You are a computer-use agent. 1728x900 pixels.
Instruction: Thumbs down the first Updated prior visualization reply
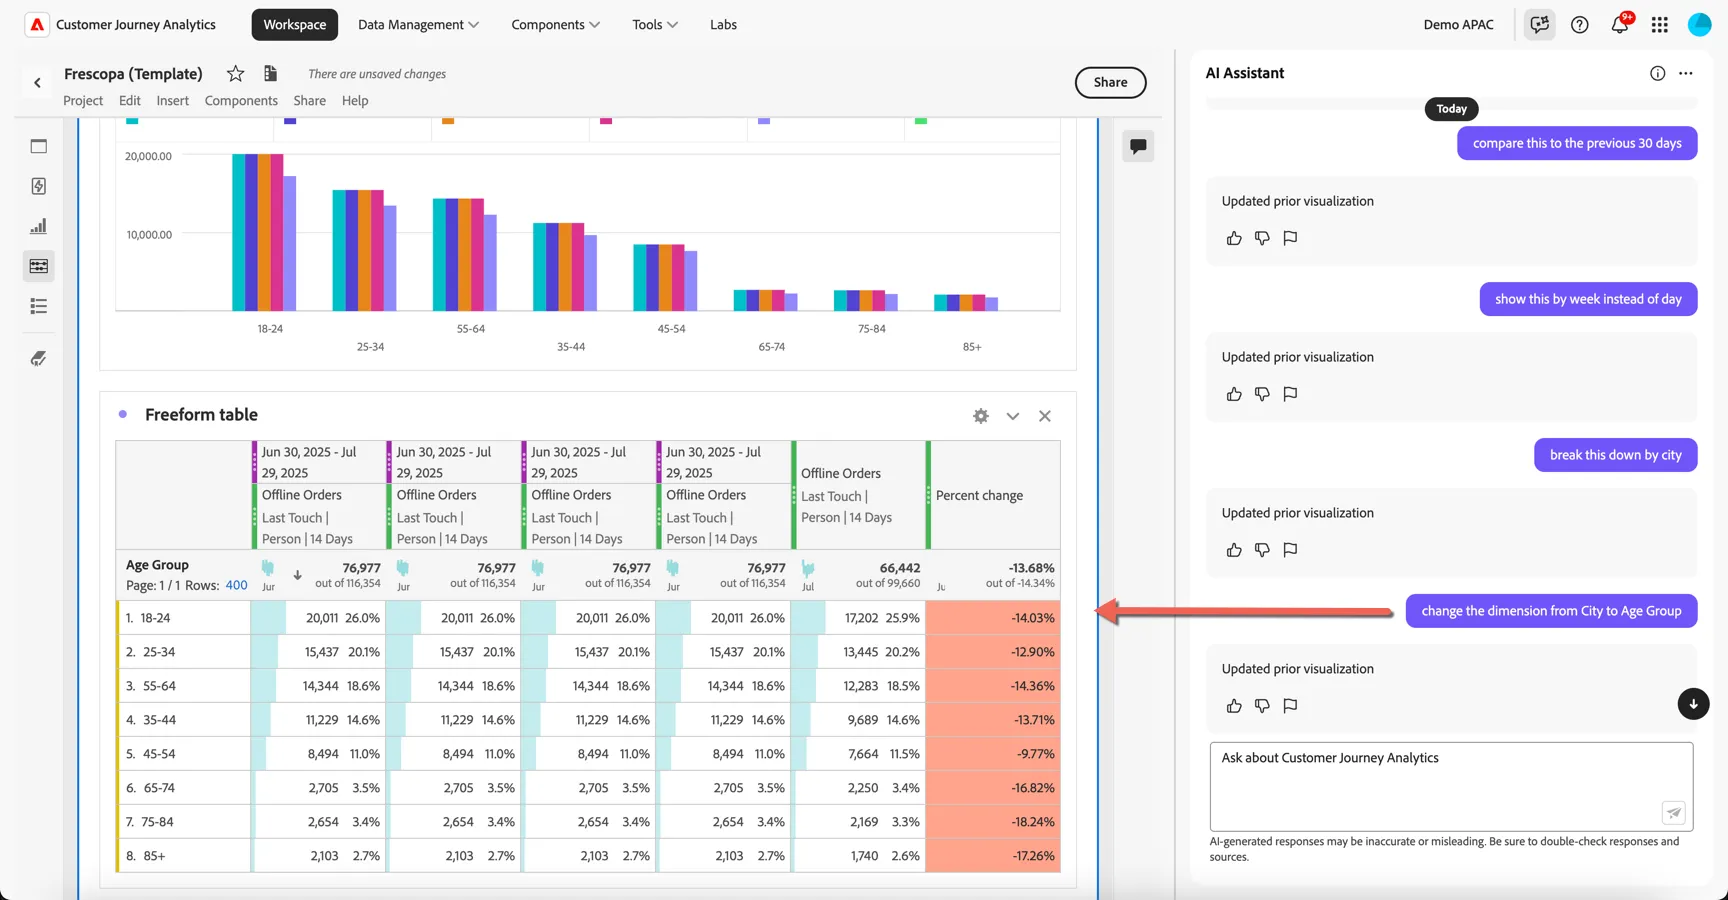[1262, 238]
